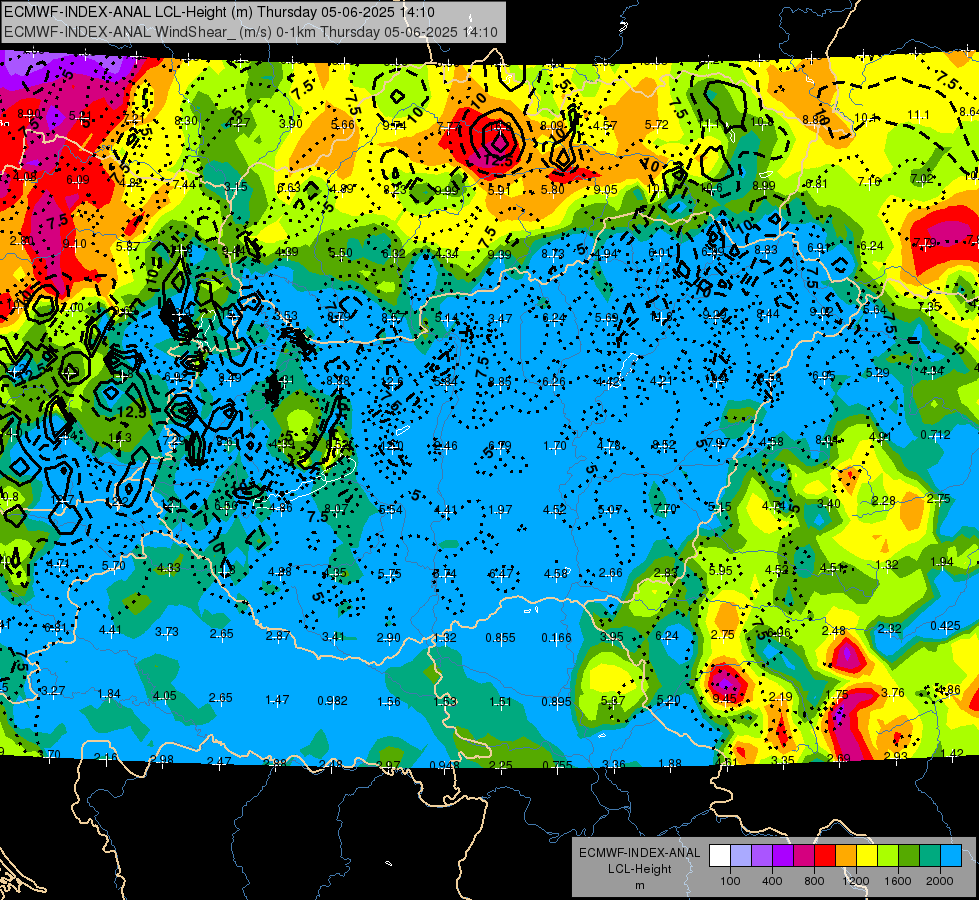The height and width of the screenshot is (900, 979).
Task: Click the pale lavender legend swatch
Action: [x=741, y=855]
